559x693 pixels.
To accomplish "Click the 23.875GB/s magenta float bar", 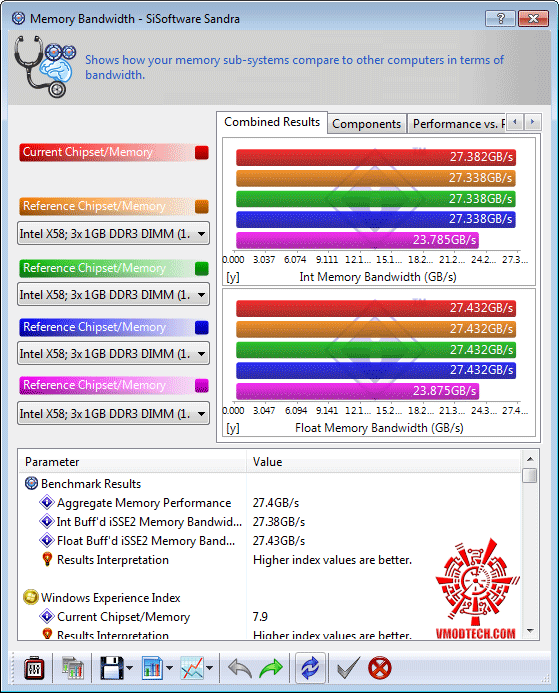I will tap(357, 391).
